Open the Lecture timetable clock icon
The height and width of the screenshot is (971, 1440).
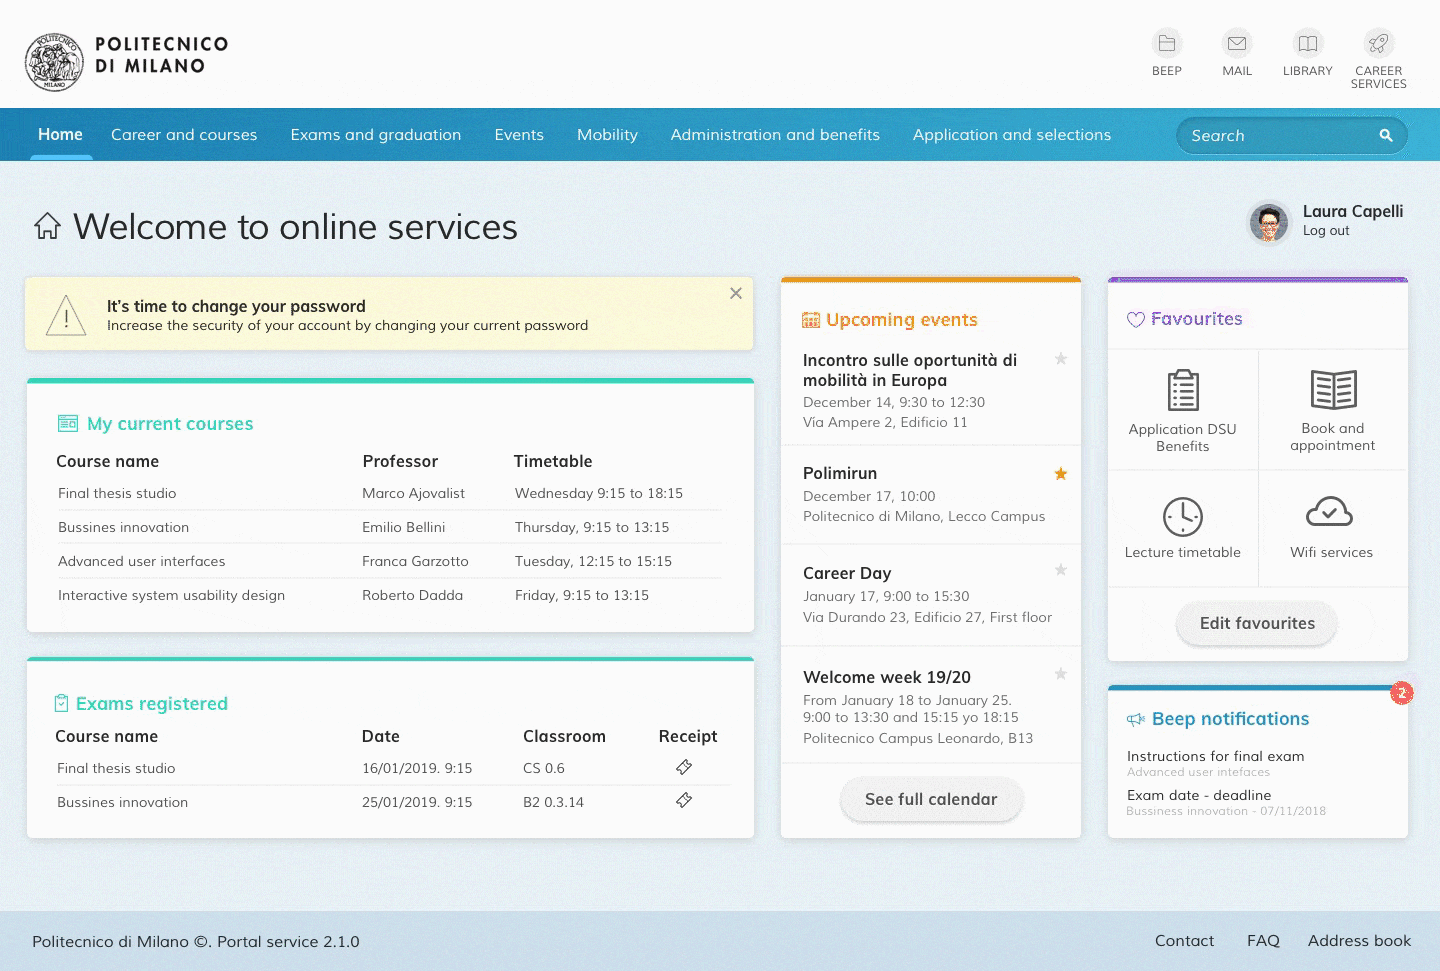tap(1182, 515)
